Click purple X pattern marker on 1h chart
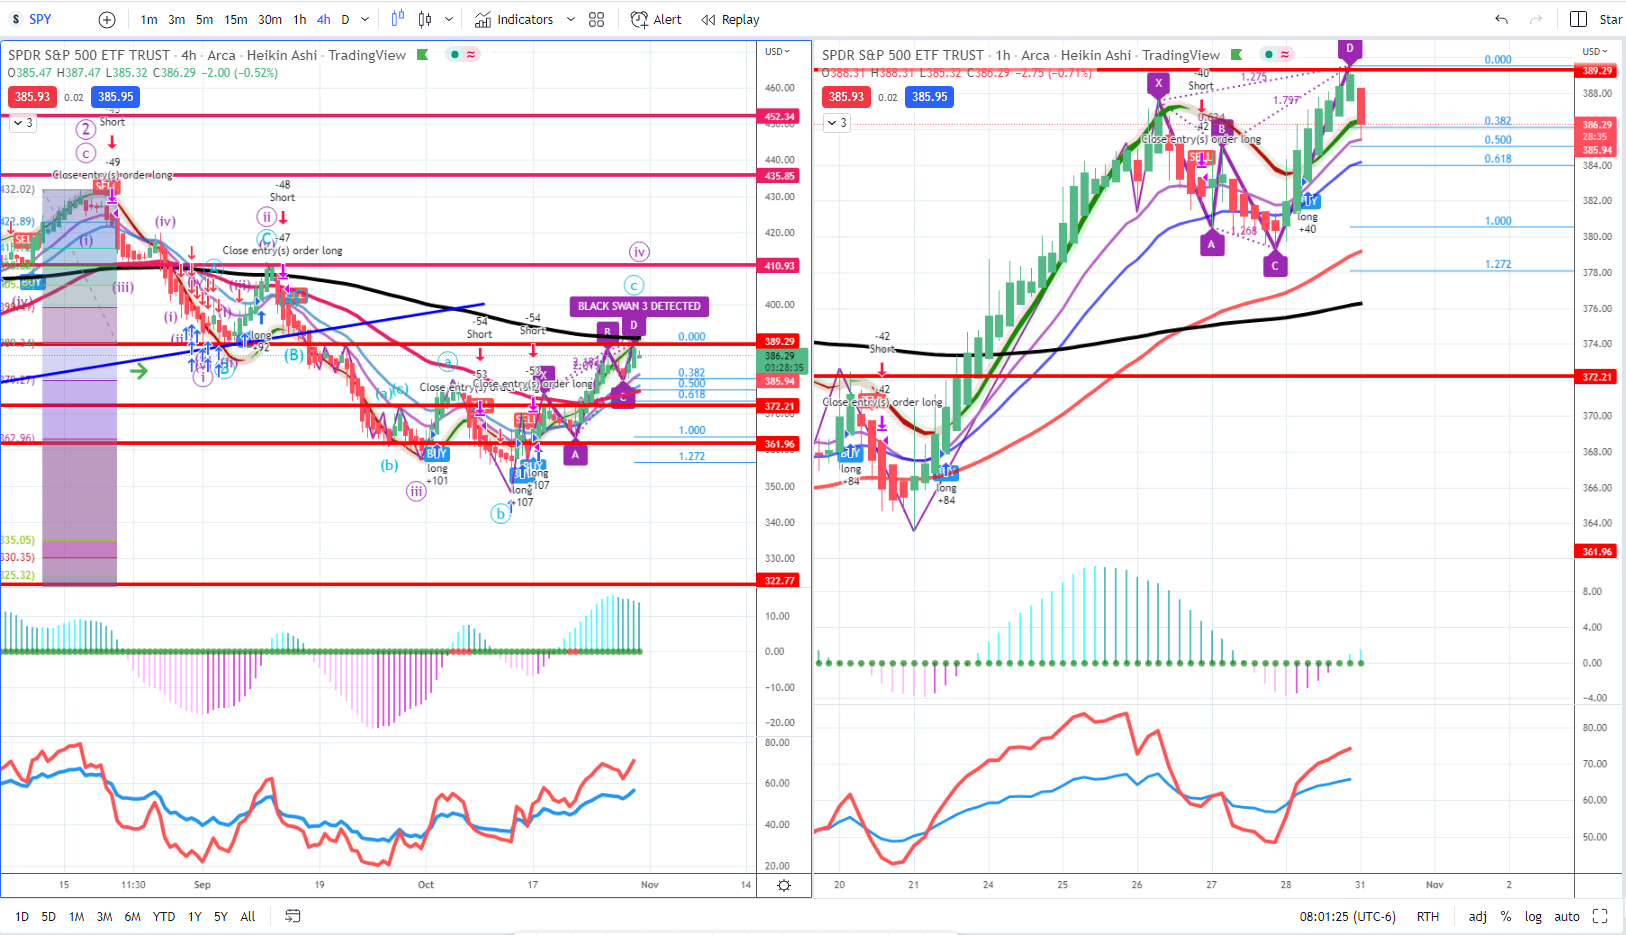Screen dimensions: 1626x935 tap(1159, 83)
